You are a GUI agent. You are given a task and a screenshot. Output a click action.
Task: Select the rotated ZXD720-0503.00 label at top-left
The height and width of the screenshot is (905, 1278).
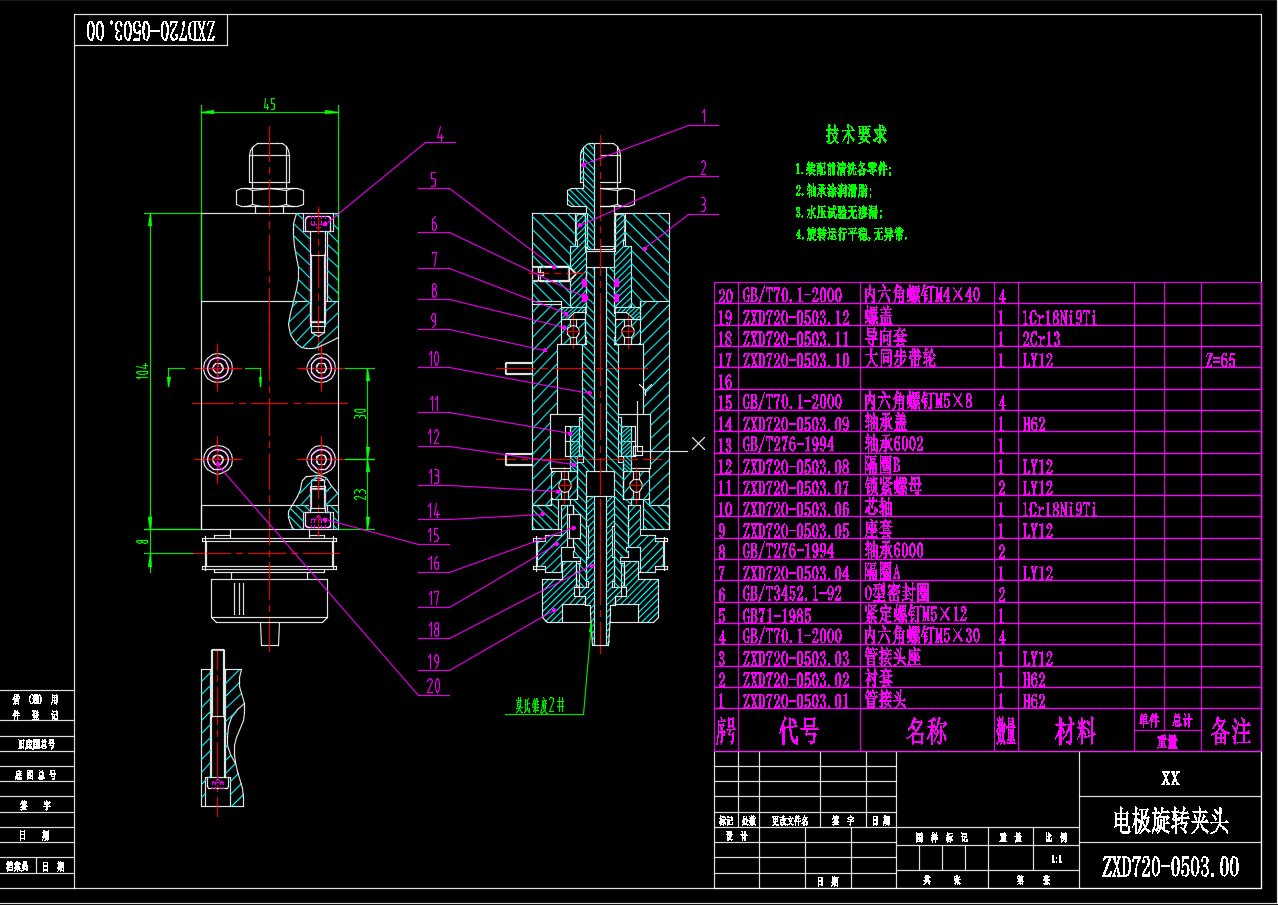(x=151, y=31)
